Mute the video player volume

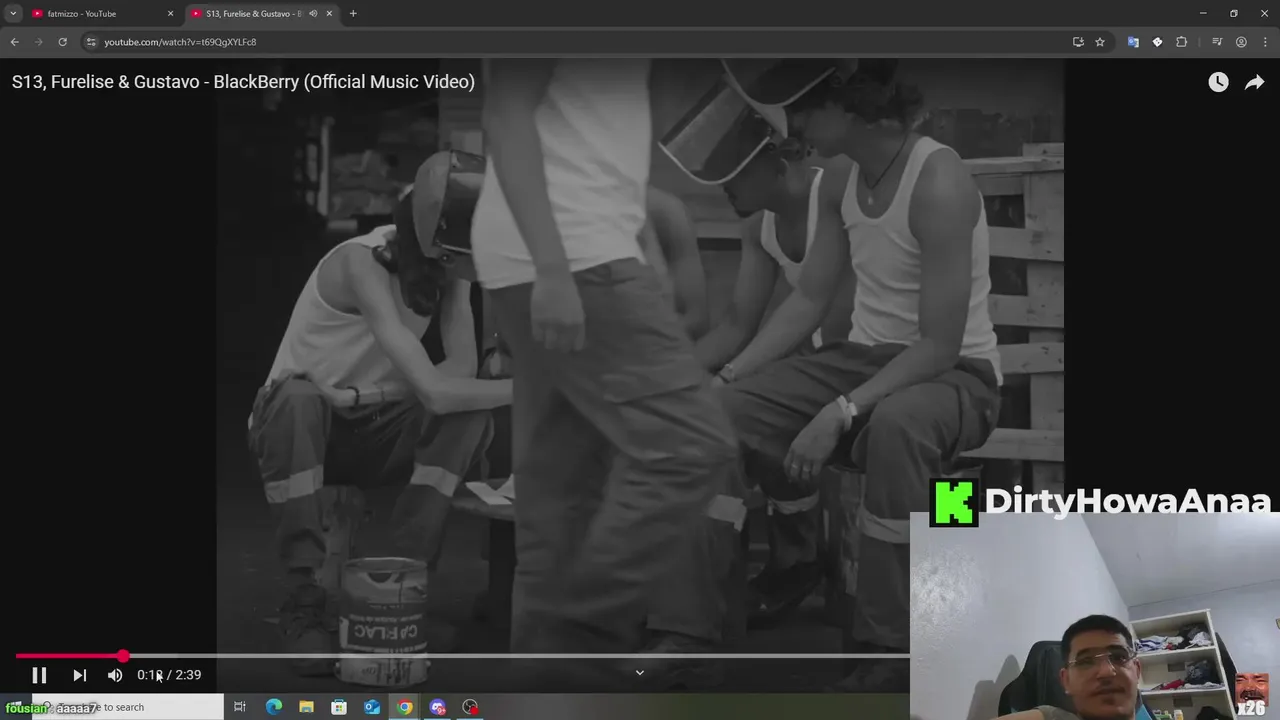point(115,675)
